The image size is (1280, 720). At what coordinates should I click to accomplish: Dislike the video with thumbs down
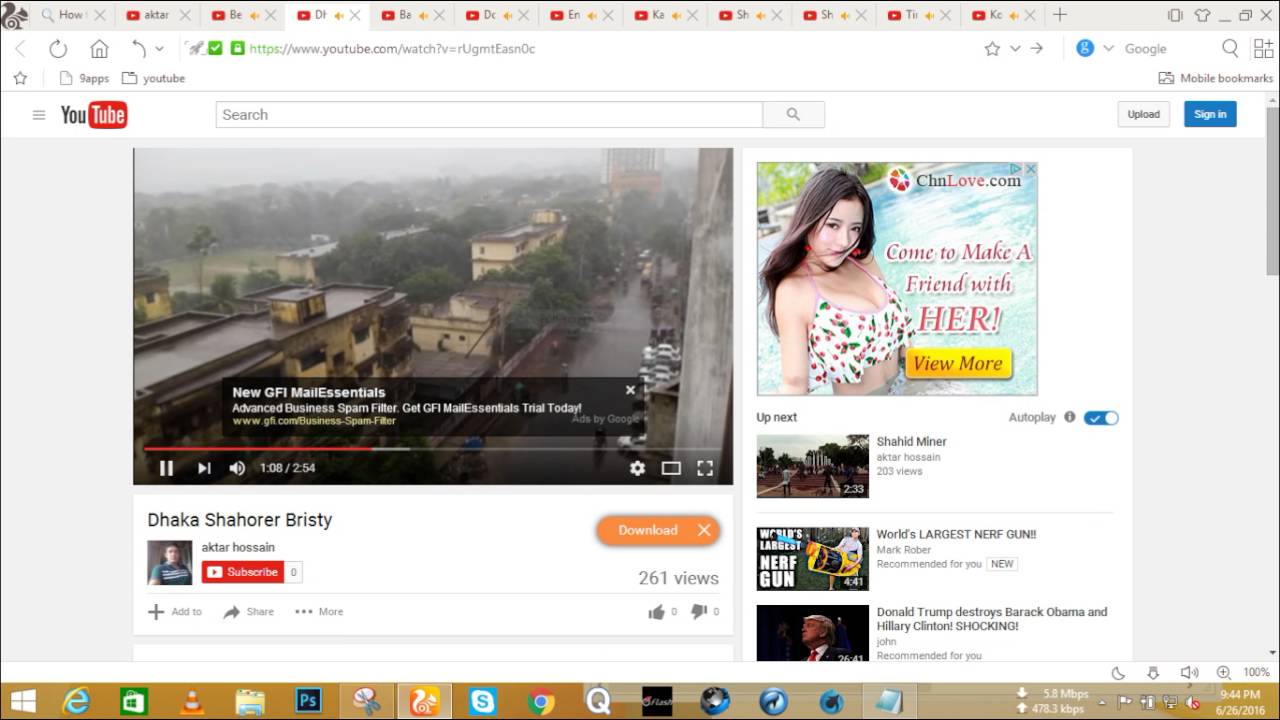(699, 611)
